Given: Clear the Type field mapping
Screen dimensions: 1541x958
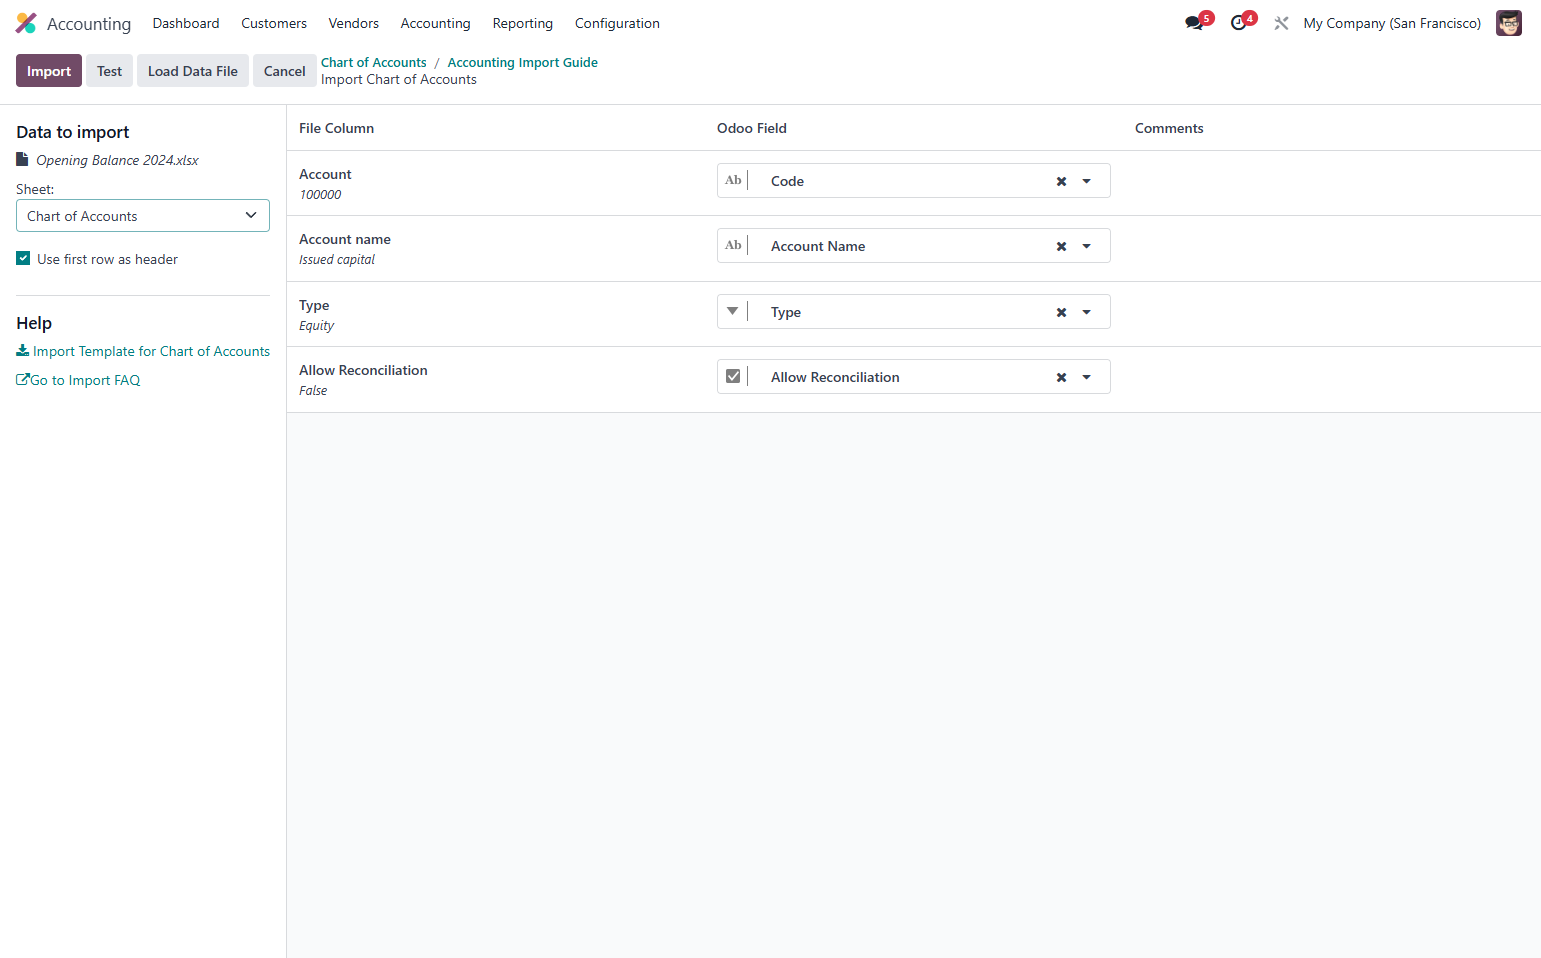Looking at the screenshot, I should pos(1061,312).
